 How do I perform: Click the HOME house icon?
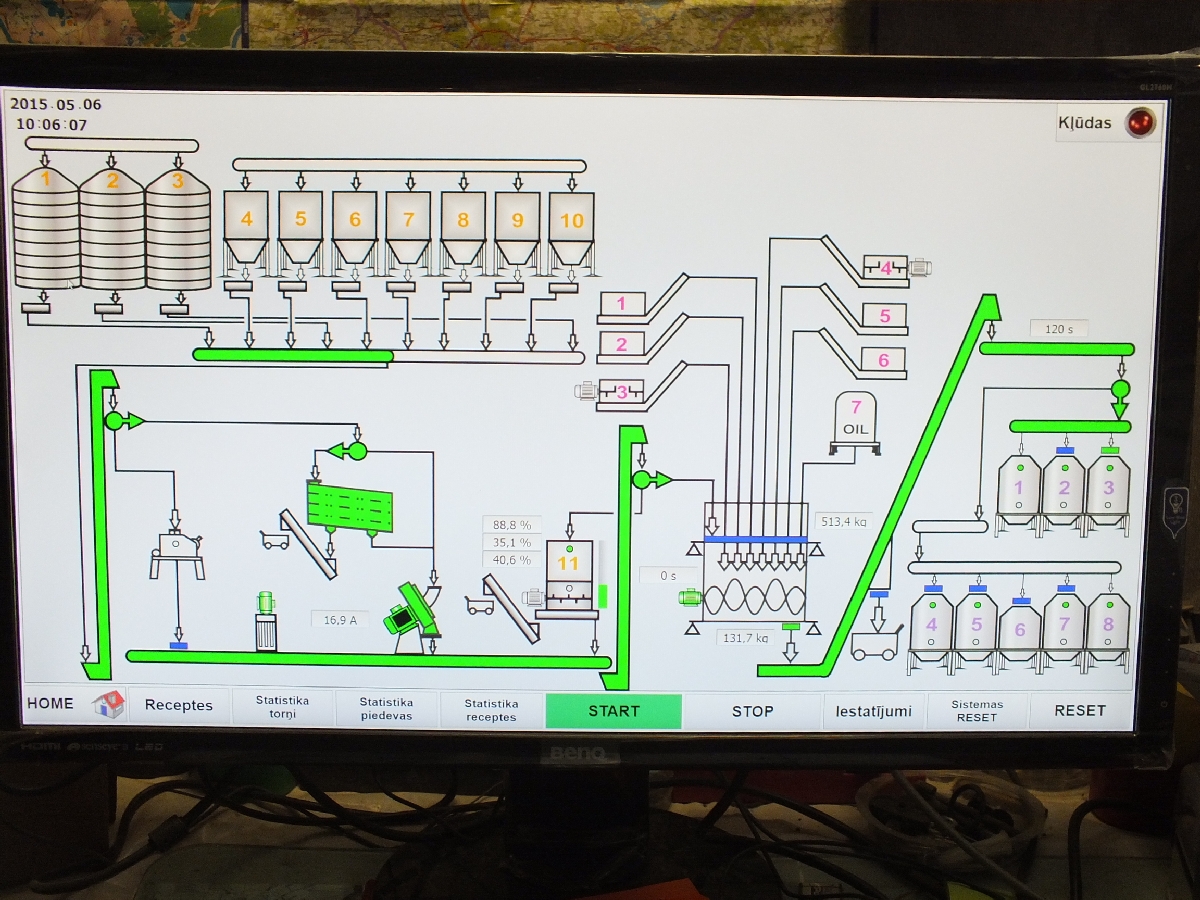point(108,704)
